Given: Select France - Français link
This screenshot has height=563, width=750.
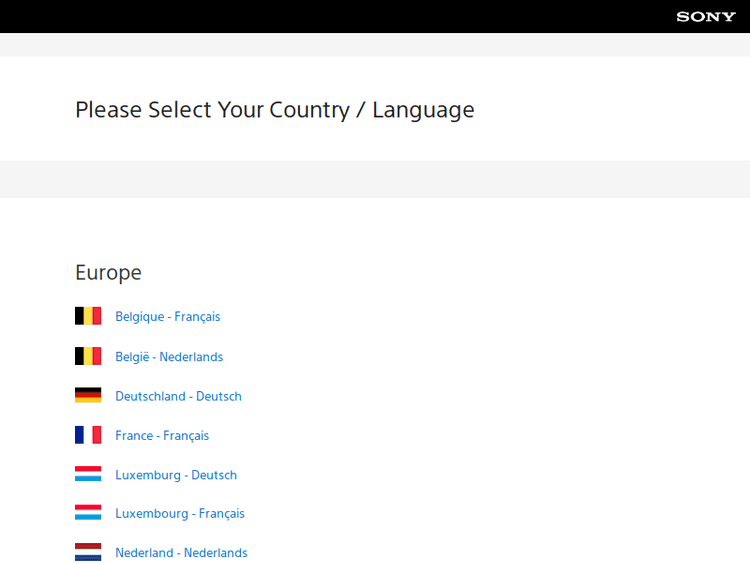Looking at the screenshot, I should [x=162, y=436].
